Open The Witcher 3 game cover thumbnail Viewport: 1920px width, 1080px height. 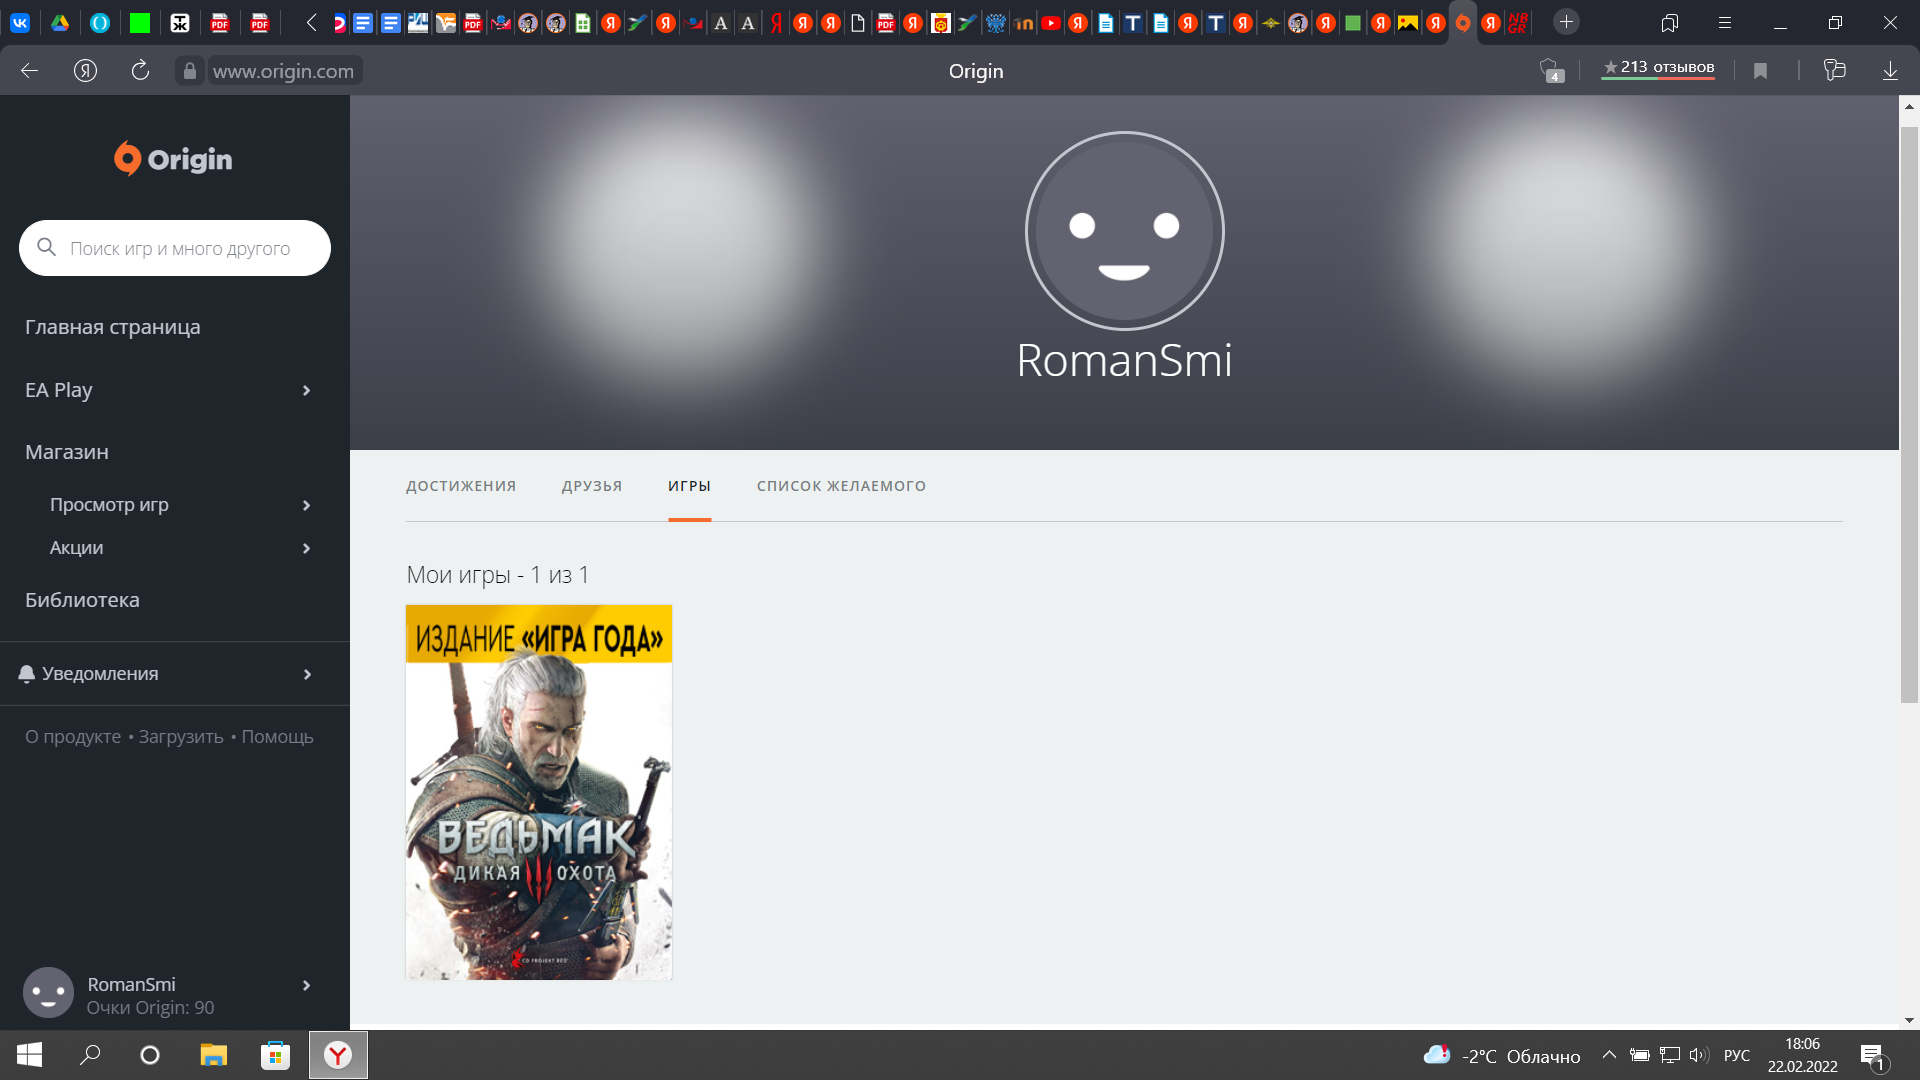538,791
